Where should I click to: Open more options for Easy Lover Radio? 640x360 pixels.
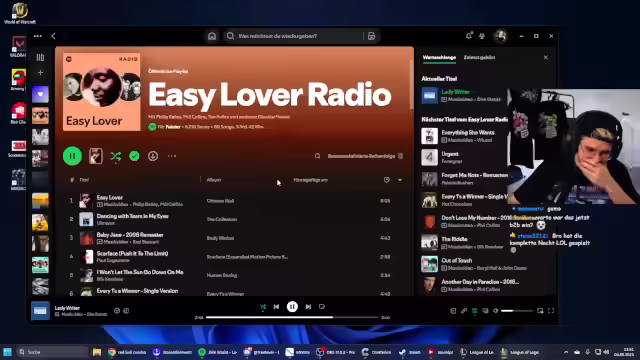pyautogui.click(x=172, y=156)
